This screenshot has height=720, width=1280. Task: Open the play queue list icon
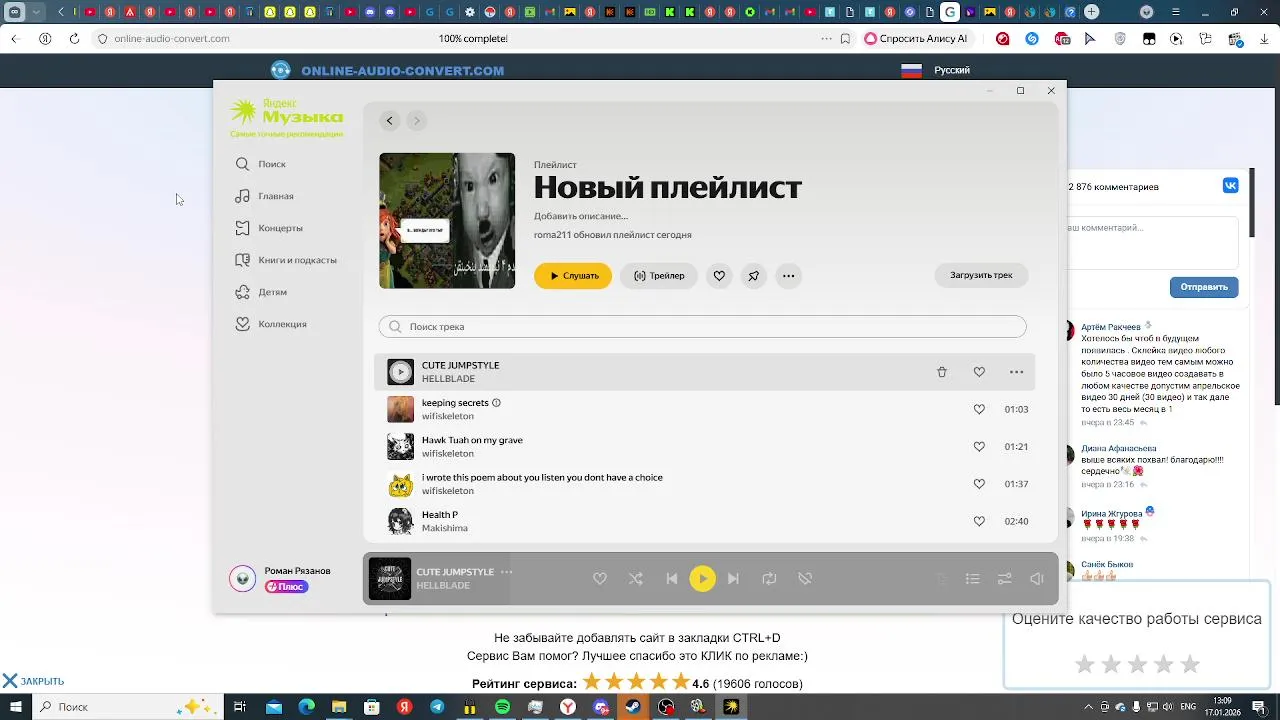point(972,579)
